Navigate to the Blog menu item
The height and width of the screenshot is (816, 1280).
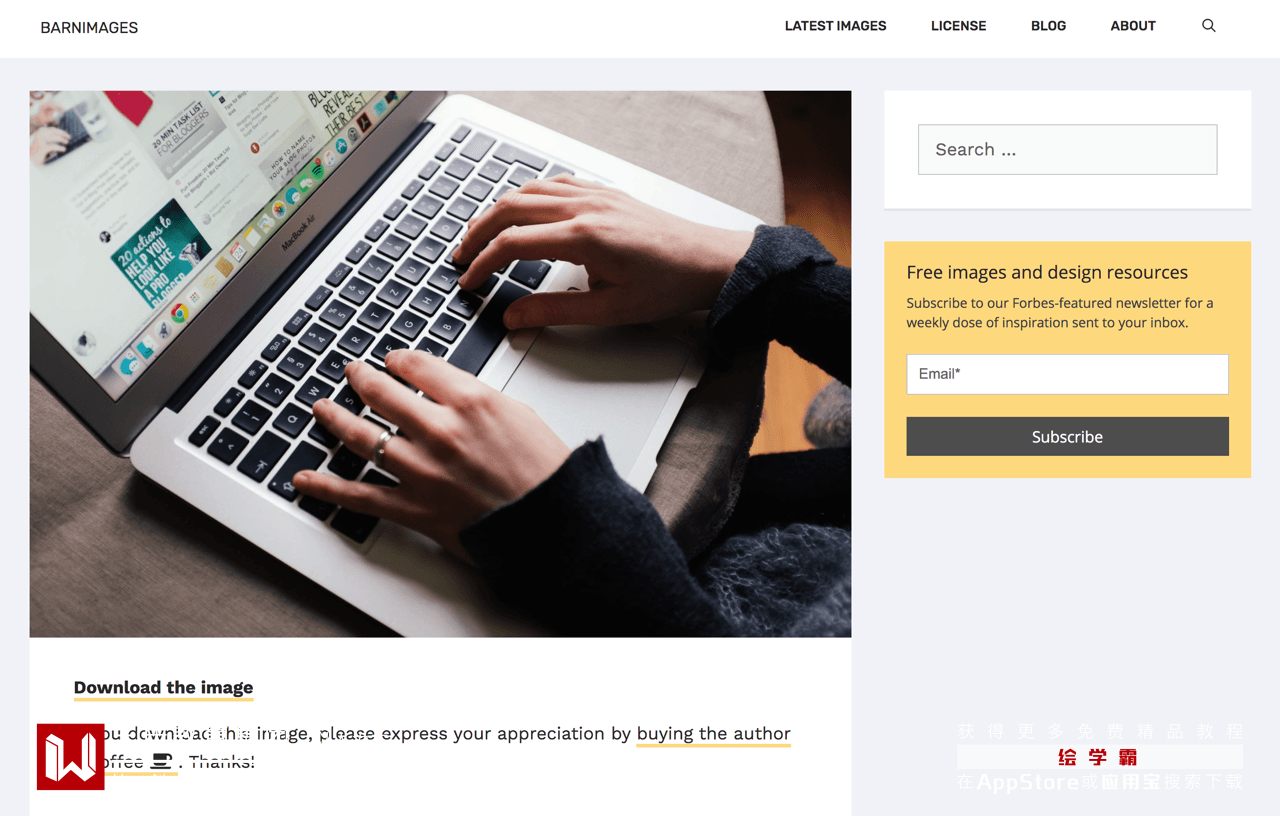[1048, 26]
